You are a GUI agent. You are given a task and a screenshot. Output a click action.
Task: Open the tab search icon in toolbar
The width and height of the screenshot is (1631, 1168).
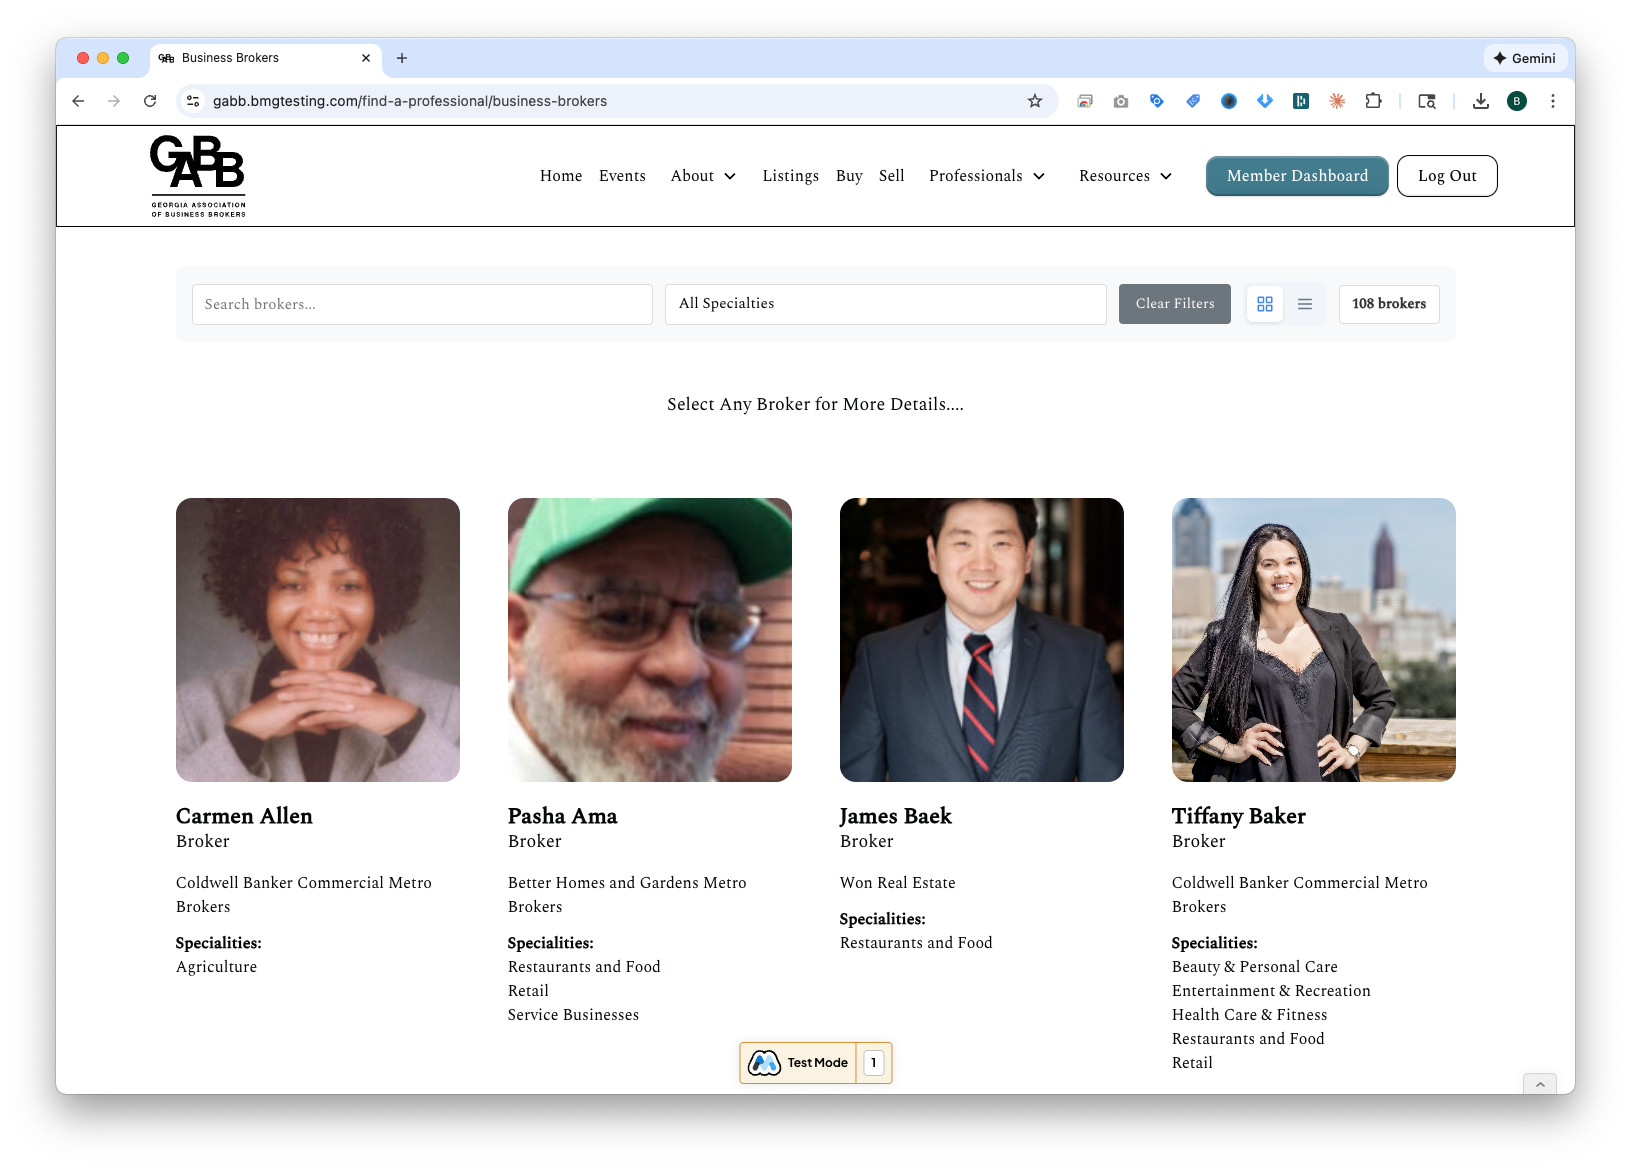click(x=1427, y=101)
